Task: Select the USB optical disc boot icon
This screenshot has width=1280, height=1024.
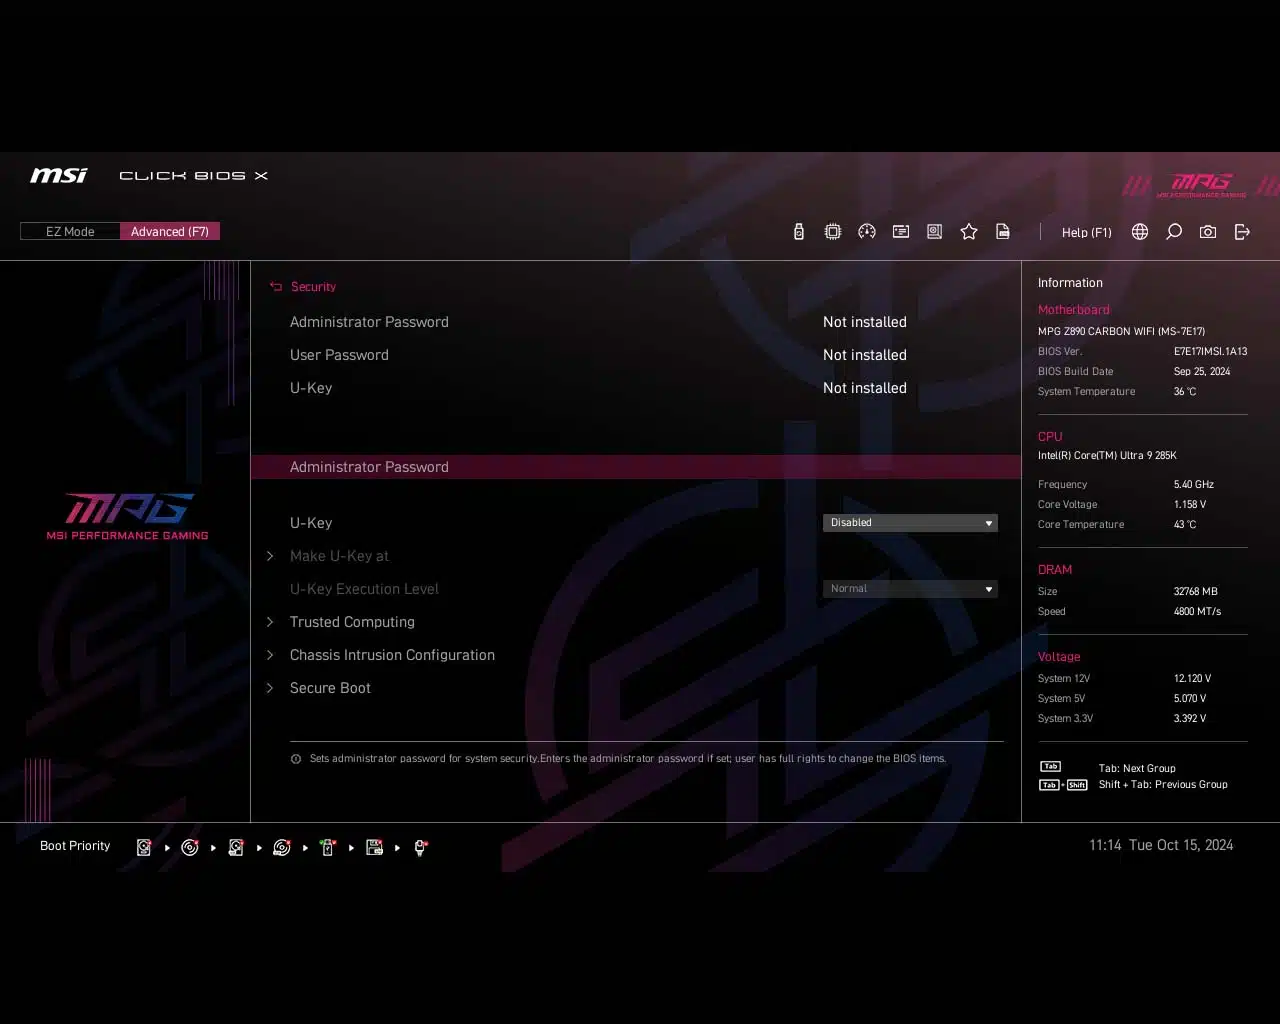Action: point(282,847)
